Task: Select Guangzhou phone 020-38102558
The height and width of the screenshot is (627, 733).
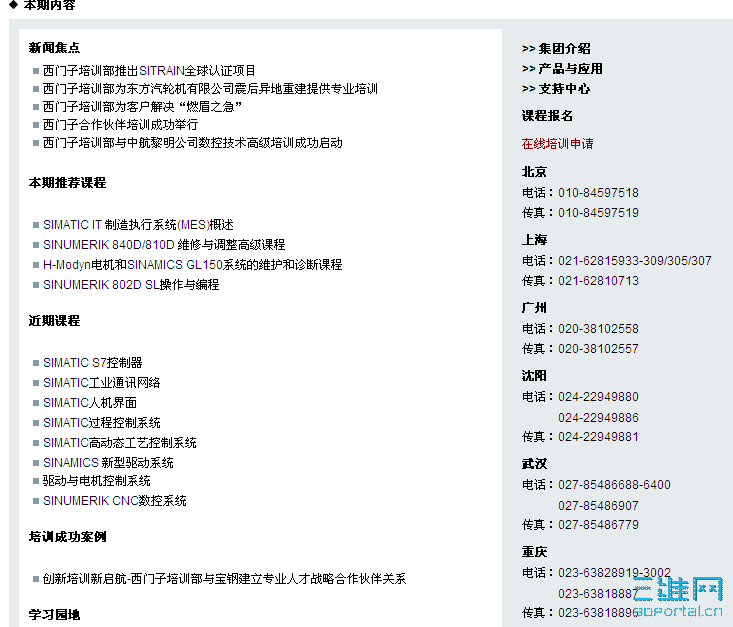Action: pyautogui.click(x=598, y=329)
